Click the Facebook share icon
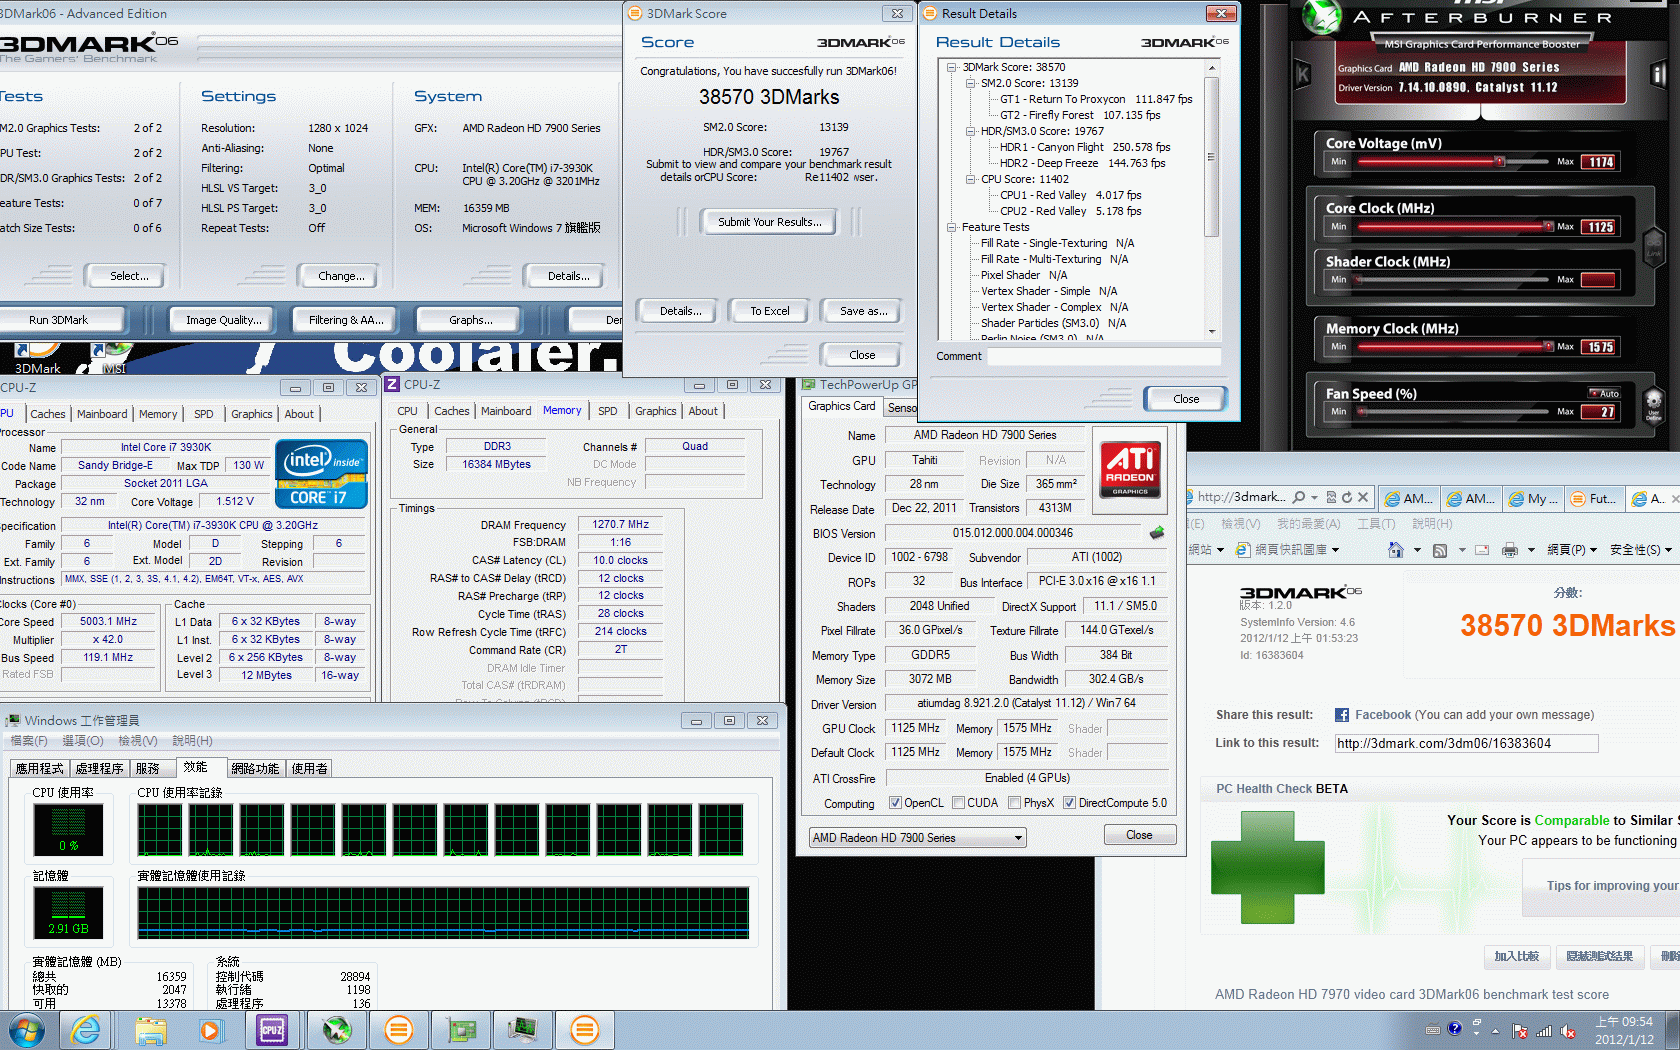The image size is (1680, 1050). pos(1342,715)
